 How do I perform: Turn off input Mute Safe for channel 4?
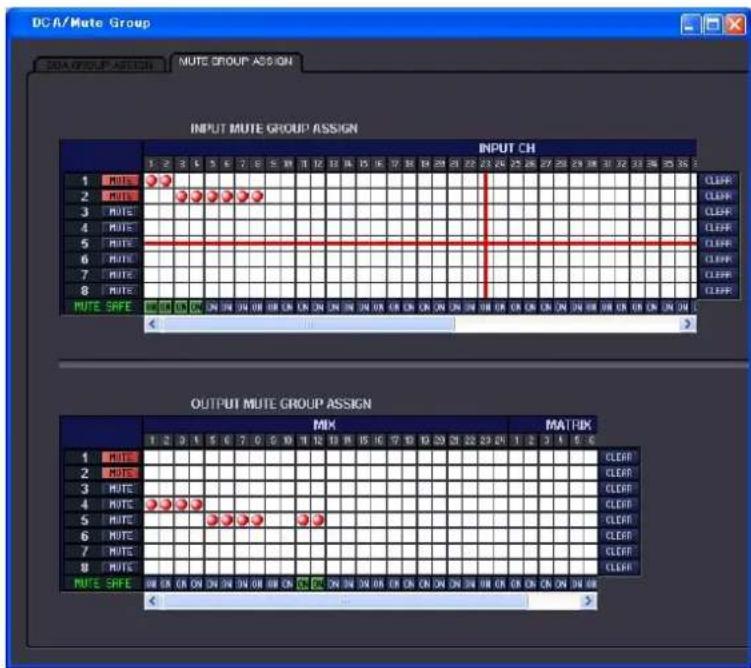tap(196, 307)
